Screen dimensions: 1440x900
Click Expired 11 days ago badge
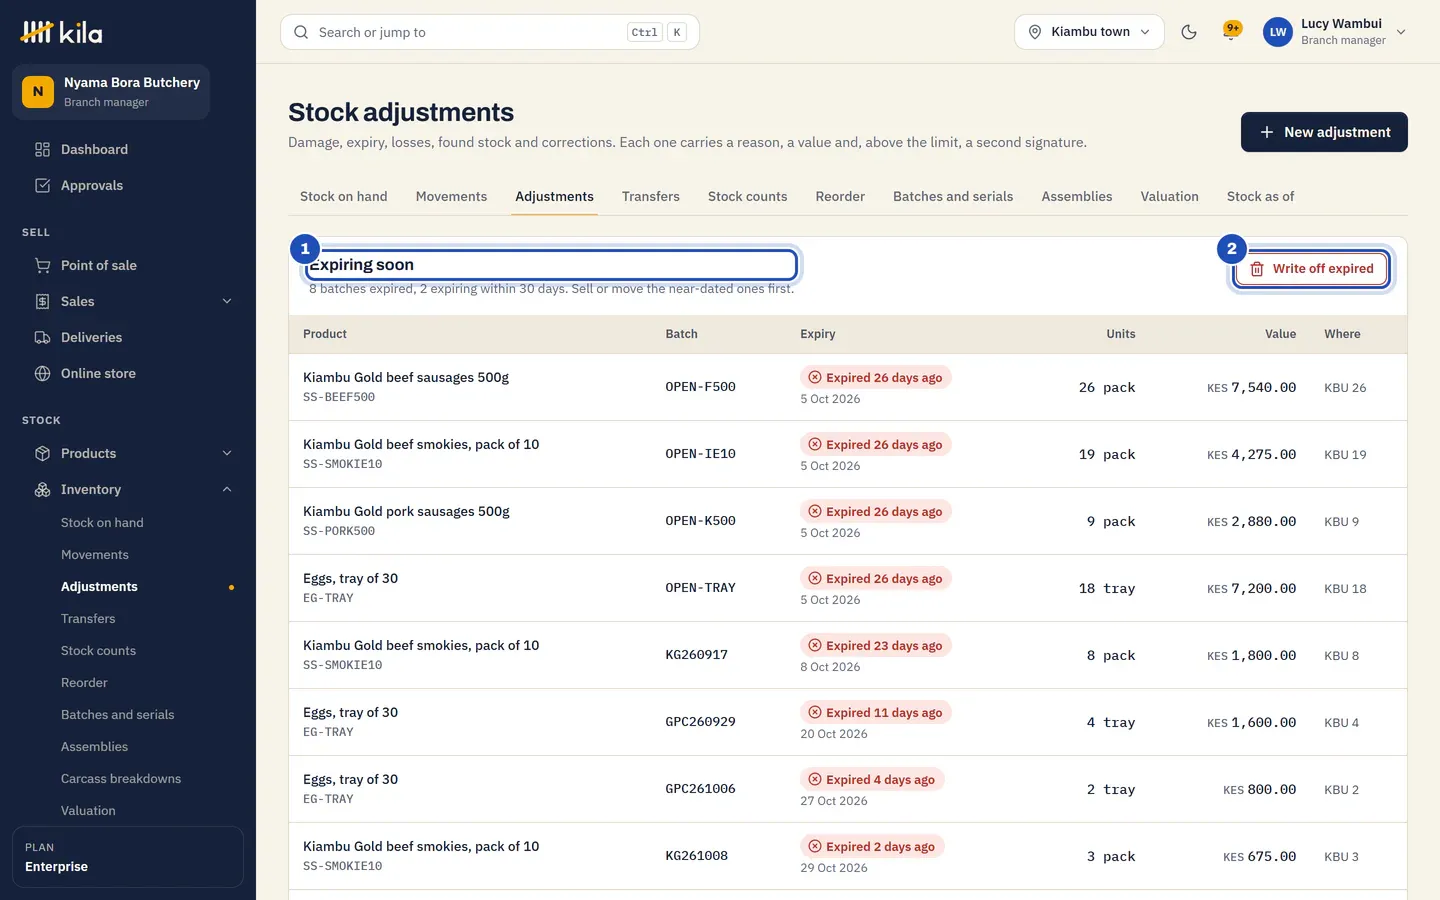click(875, 713)
